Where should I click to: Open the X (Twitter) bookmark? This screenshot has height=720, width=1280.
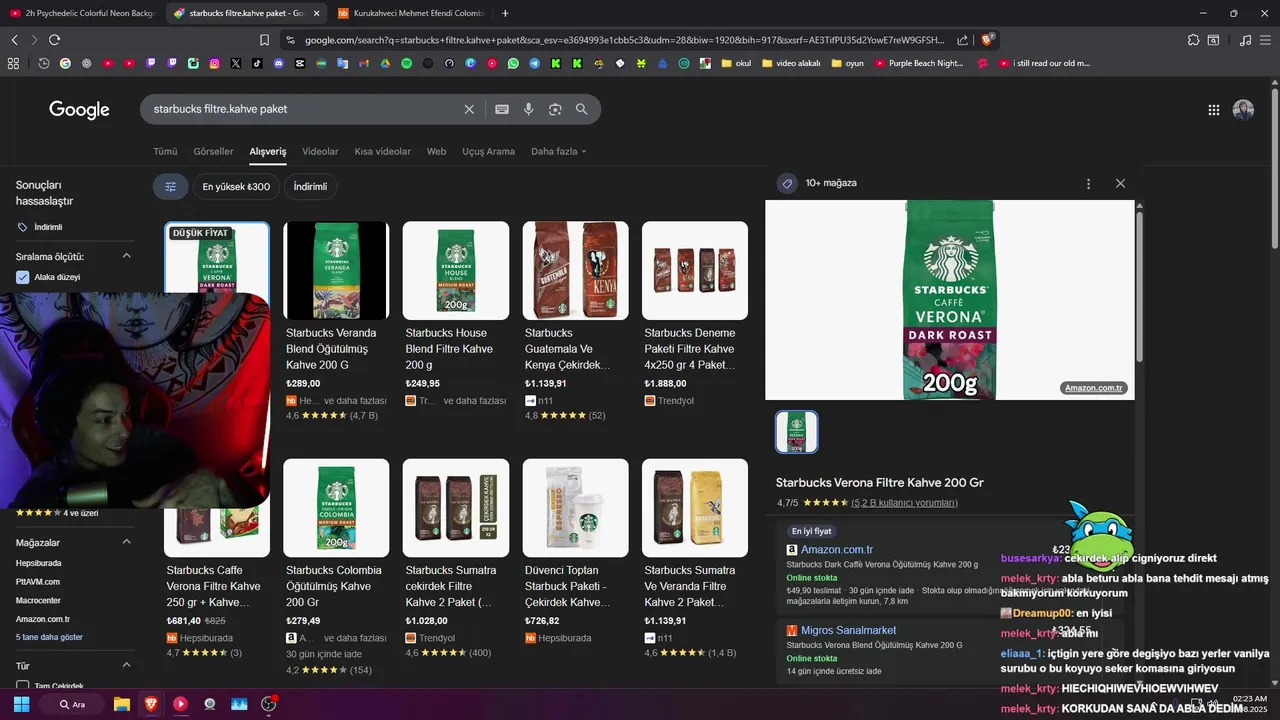[x=235, y=63]
